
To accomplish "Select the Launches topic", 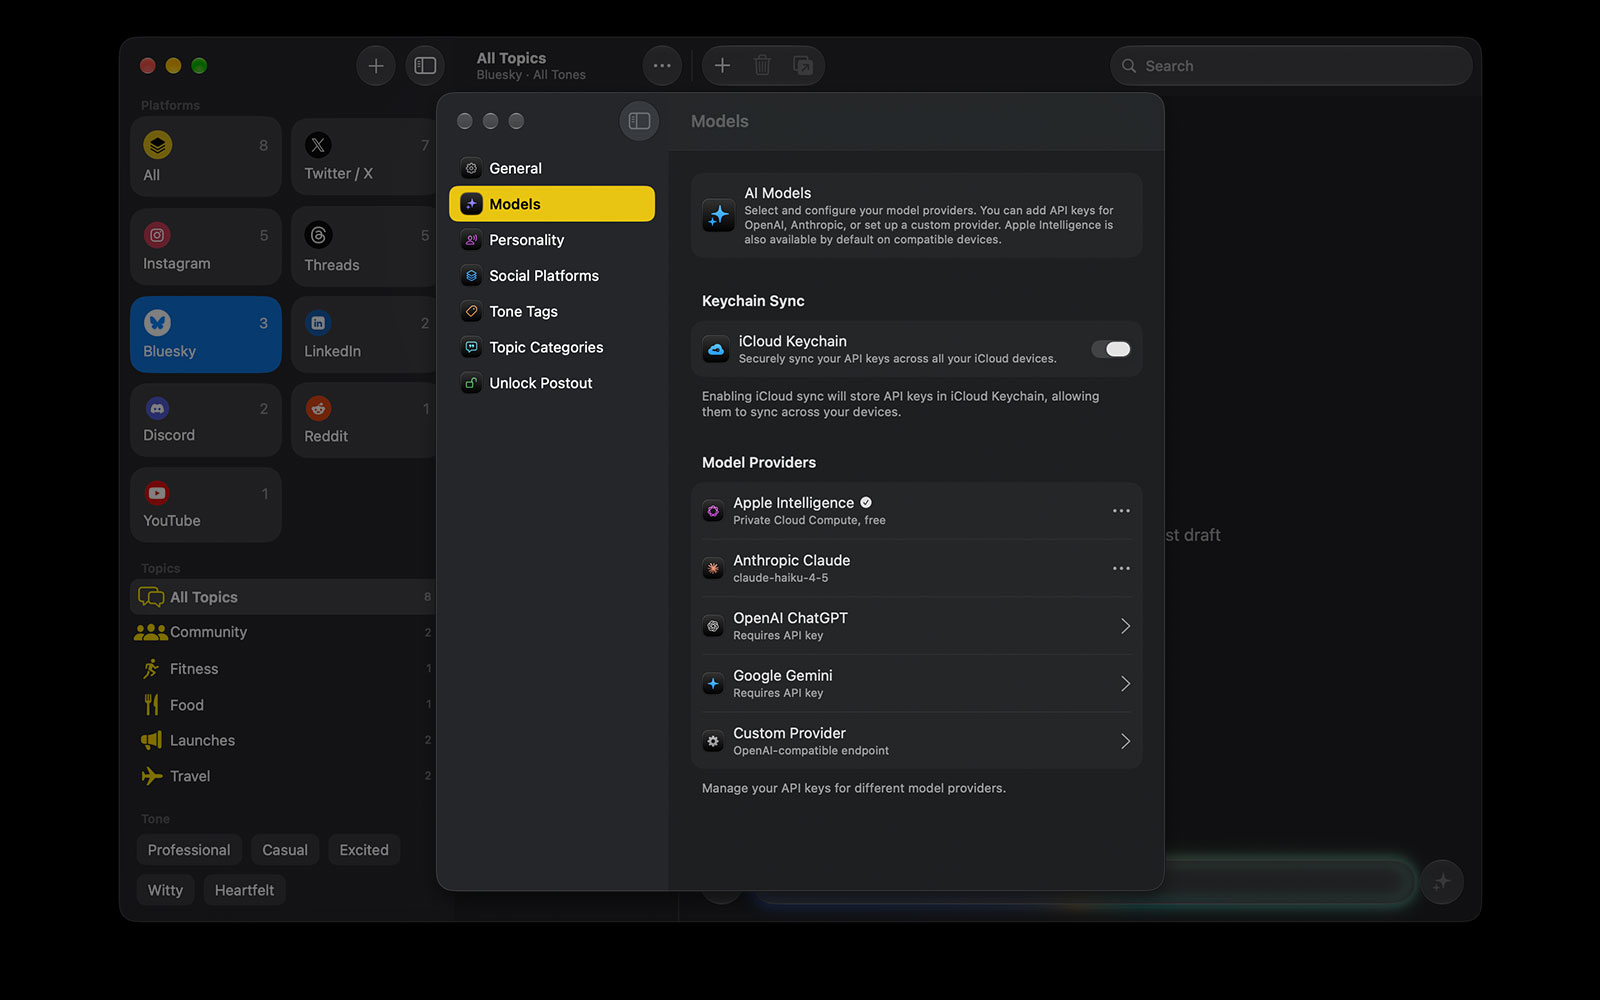I will [283, 740].
